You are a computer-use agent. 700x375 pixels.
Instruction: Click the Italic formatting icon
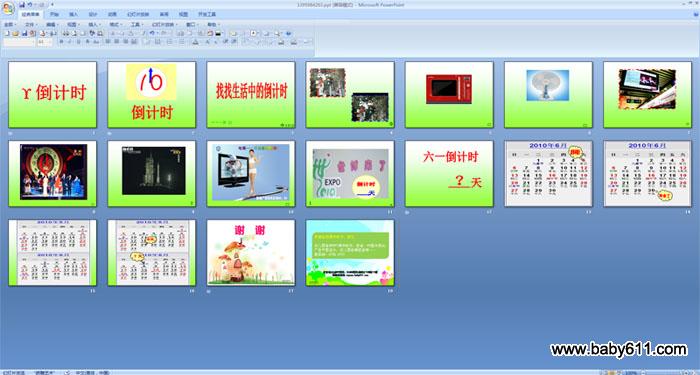pyautogui.click(x=71, y=42)
